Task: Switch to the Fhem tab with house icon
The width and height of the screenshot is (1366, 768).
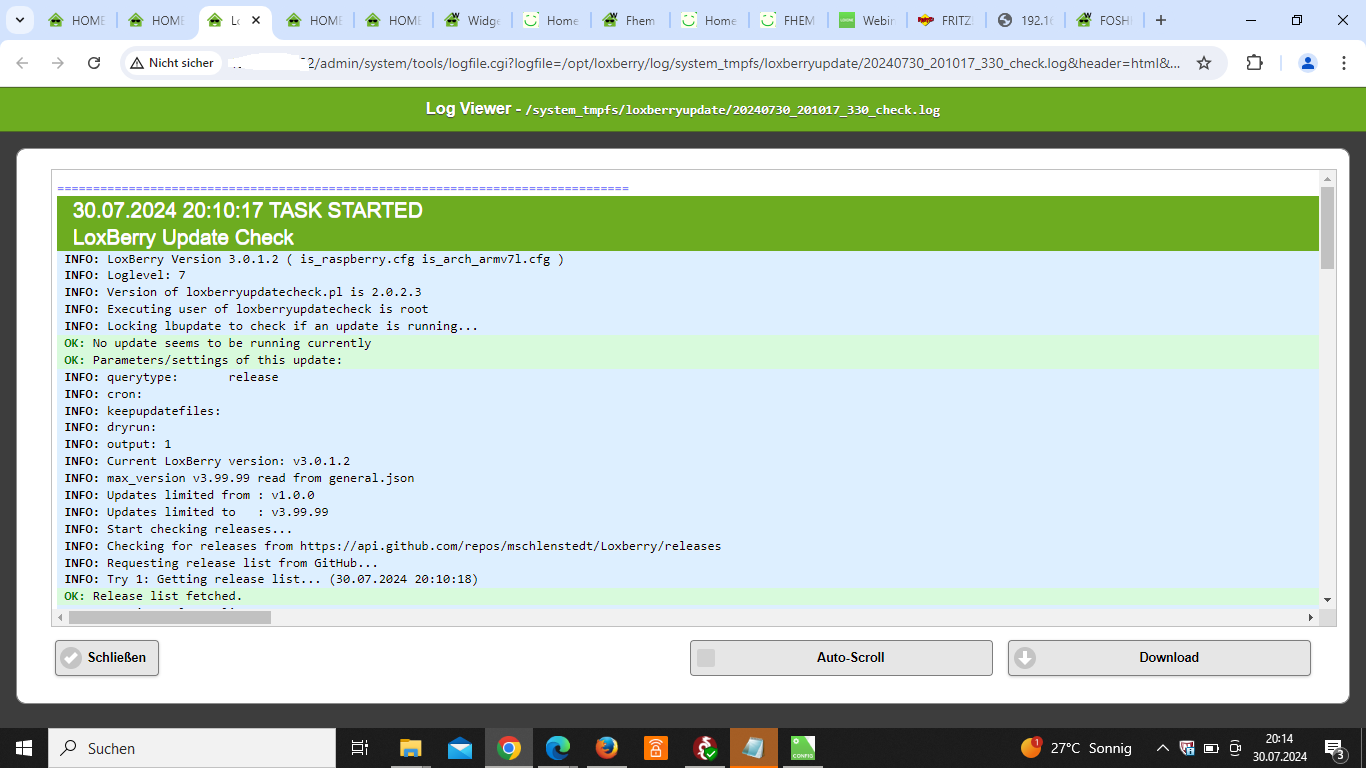Action: pos(629,20)
